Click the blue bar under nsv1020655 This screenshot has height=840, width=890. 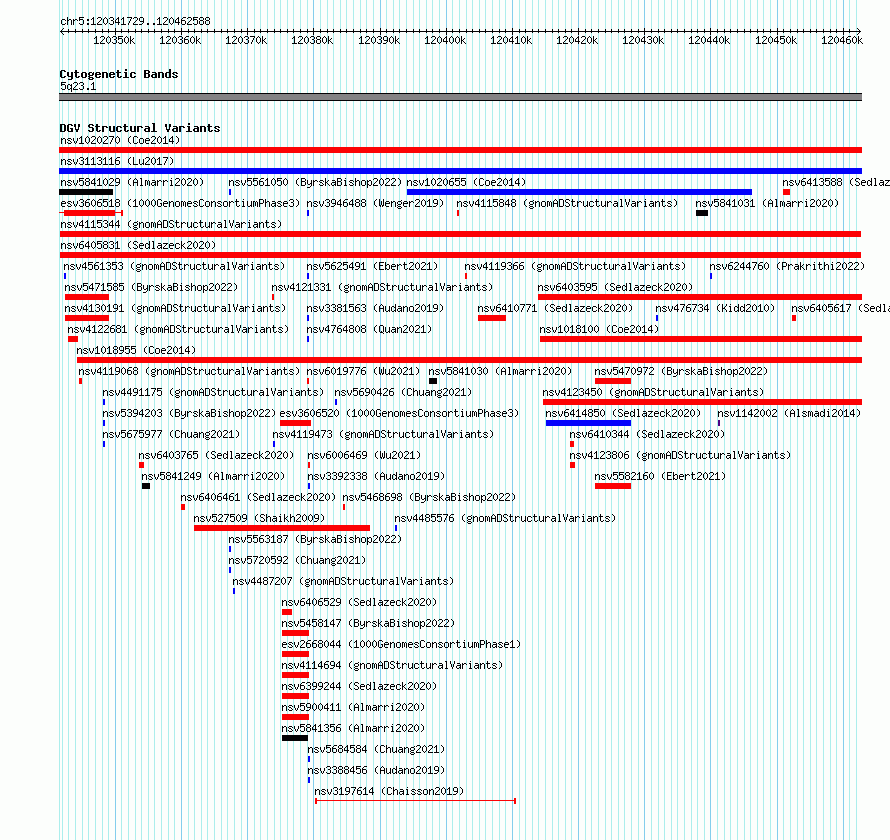tap(579, 192)
